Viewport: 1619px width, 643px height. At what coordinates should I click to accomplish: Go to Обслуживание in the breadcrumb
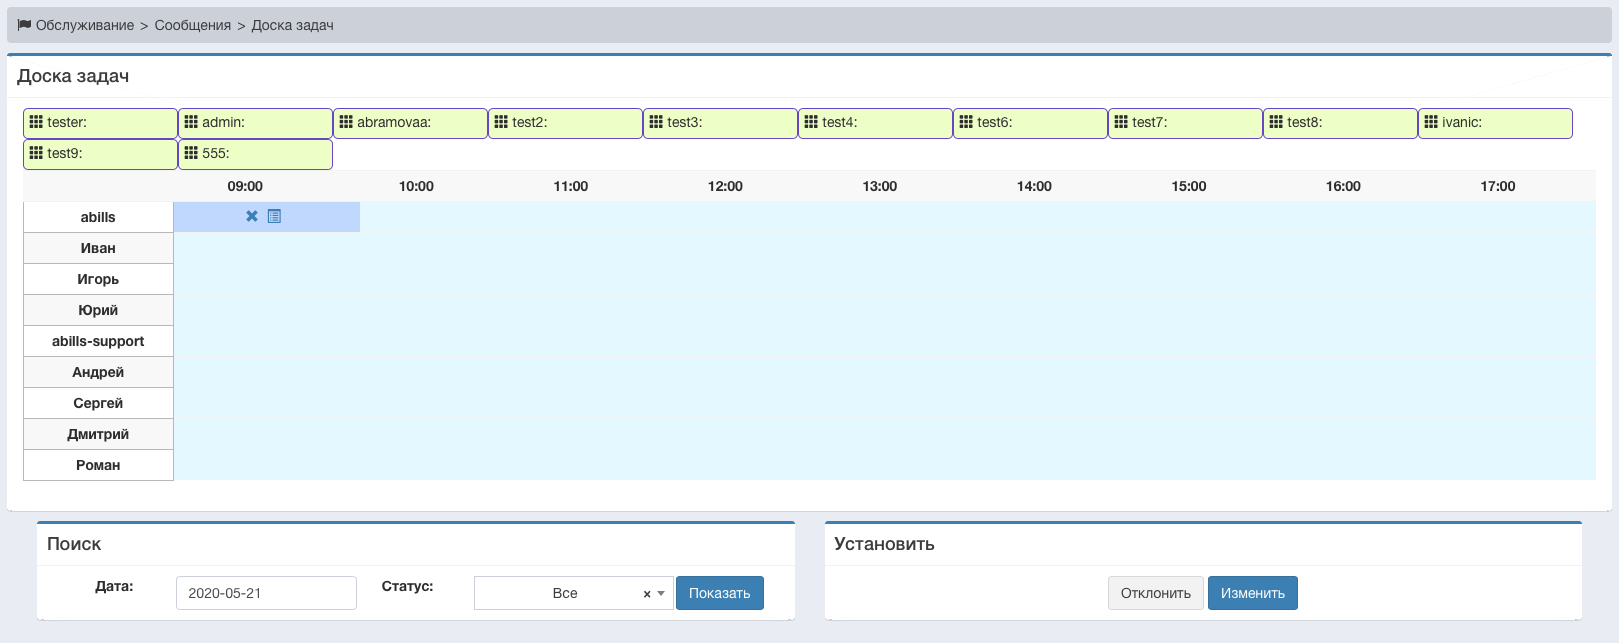(85, 25)
